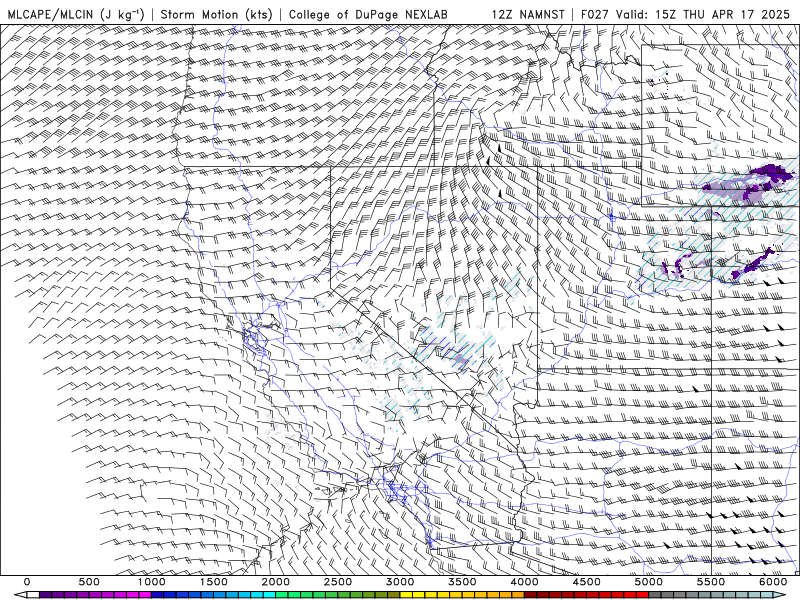Click the F027 forecast hour text

[x=595, y=14]
